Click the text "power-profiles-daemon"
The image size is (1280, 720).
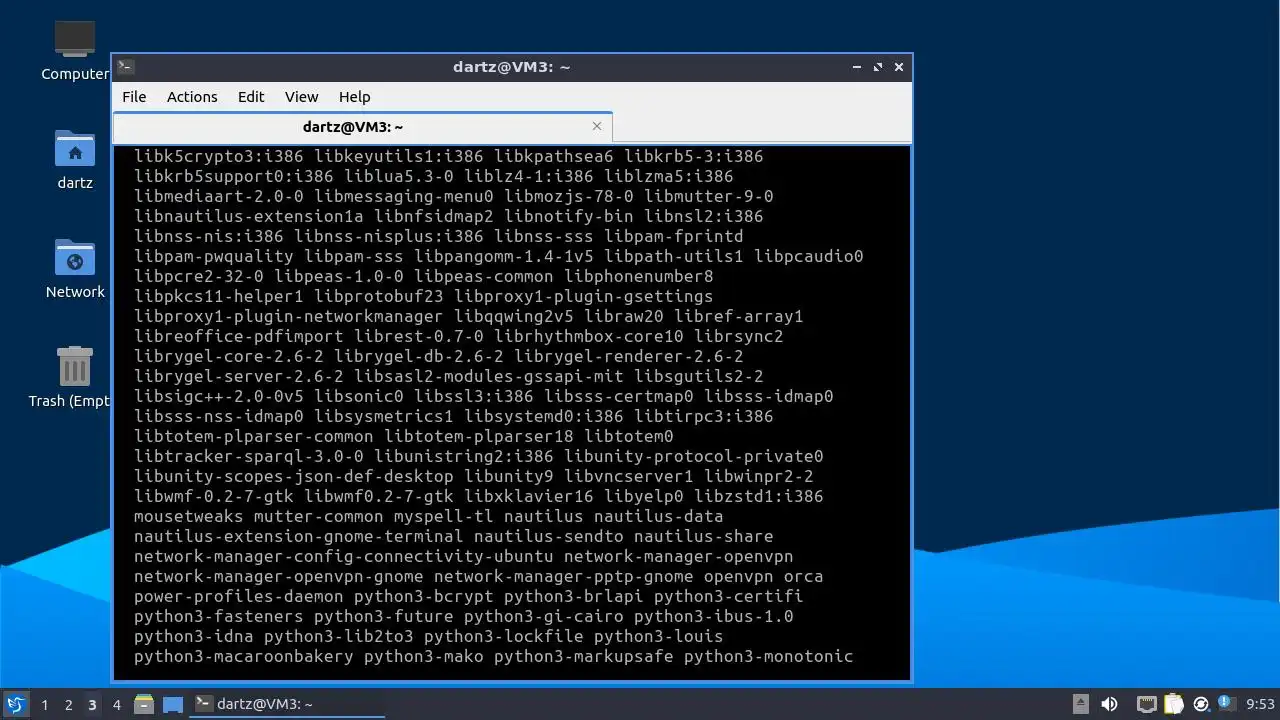239,596
